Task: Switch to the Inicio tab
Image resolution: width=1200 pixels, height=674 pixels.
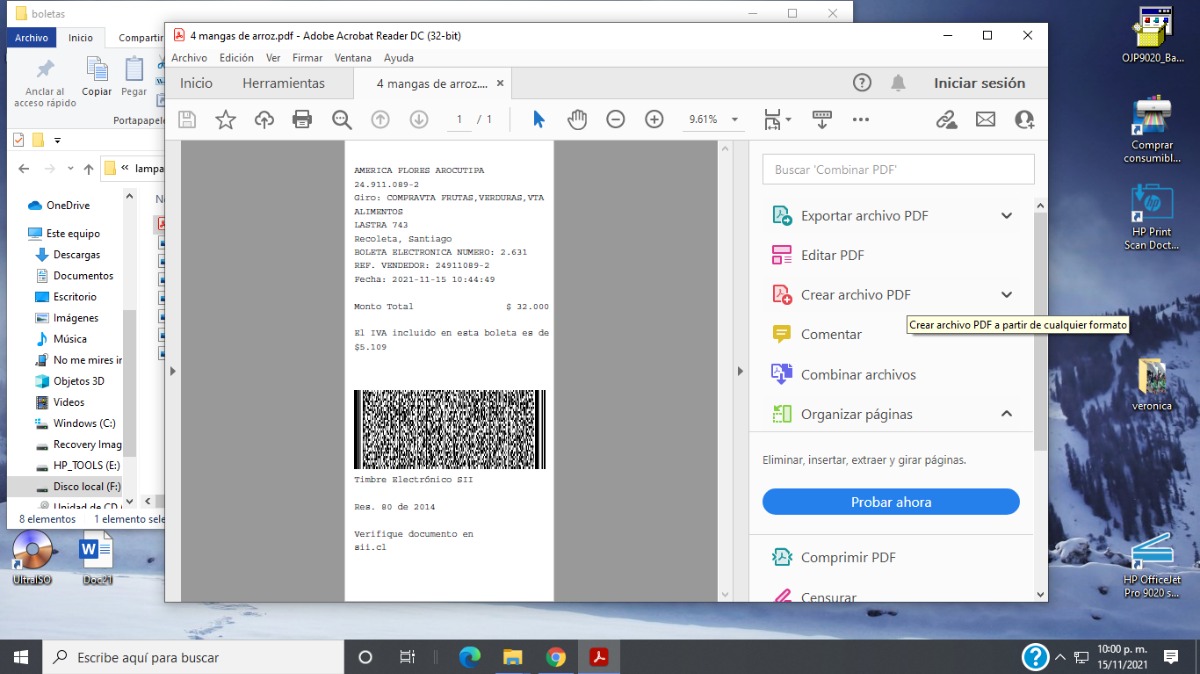Action: (x=196, y=83)
